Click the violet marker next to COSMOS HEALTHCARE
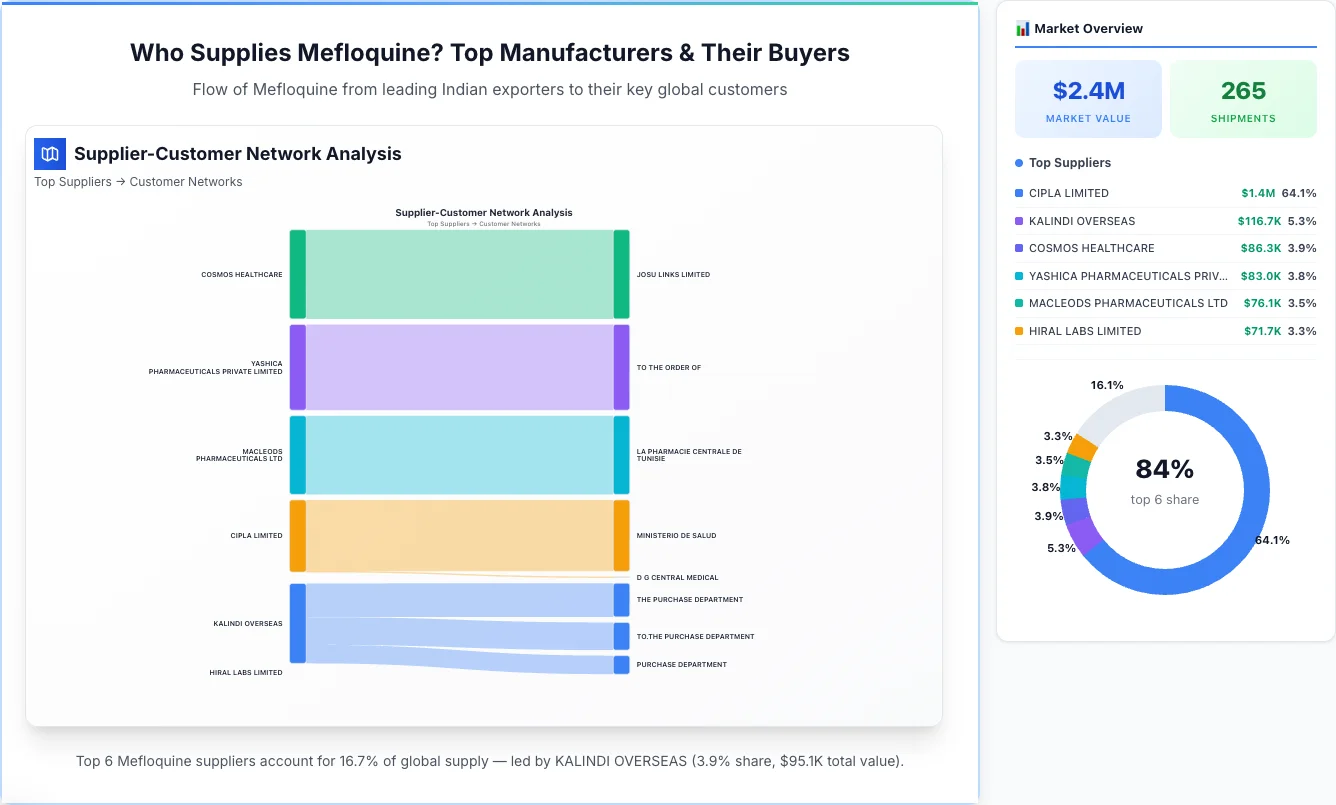1336x805 pixels. (x=1018, y=248)
